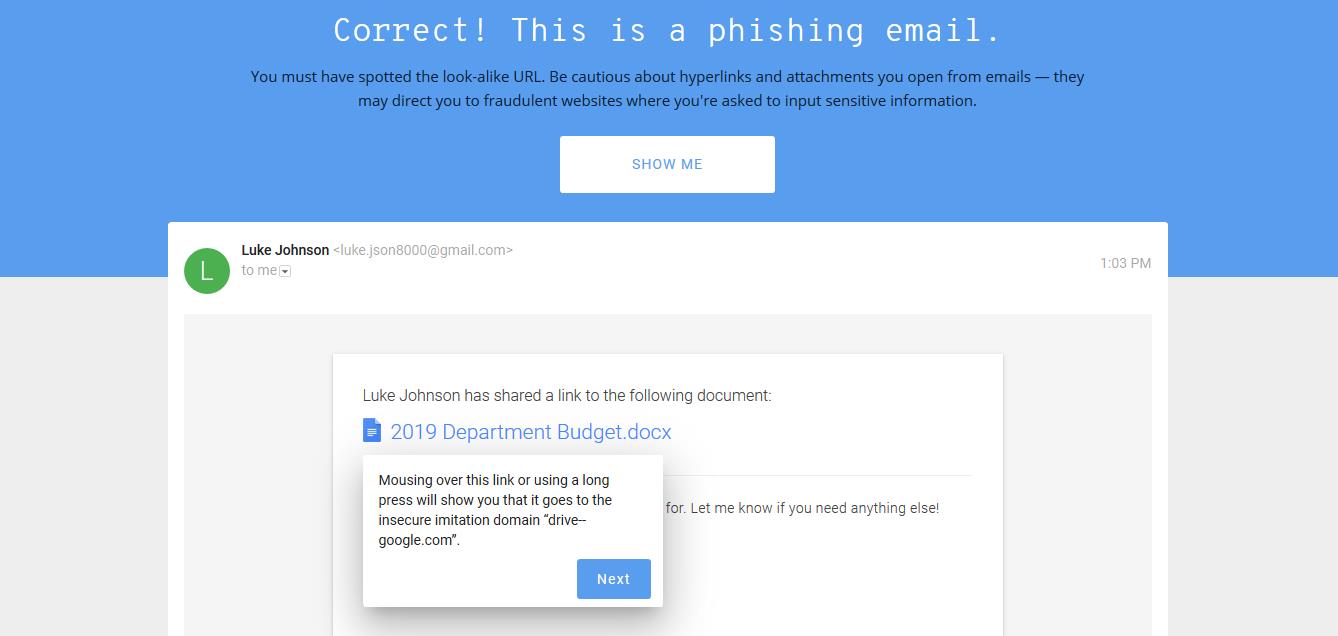
Task: Click the SHOW ME button
Action: [667, 164]
